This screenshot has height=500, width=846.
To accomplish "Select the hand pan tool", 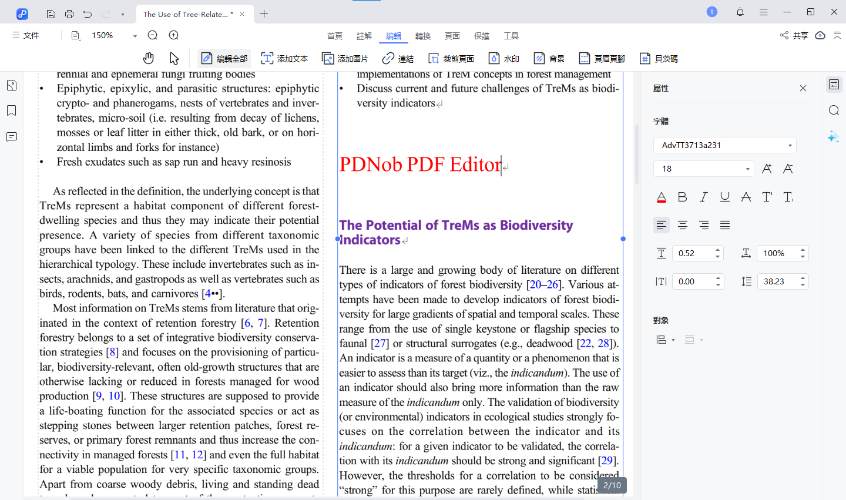I will click(x=149, y=58).
